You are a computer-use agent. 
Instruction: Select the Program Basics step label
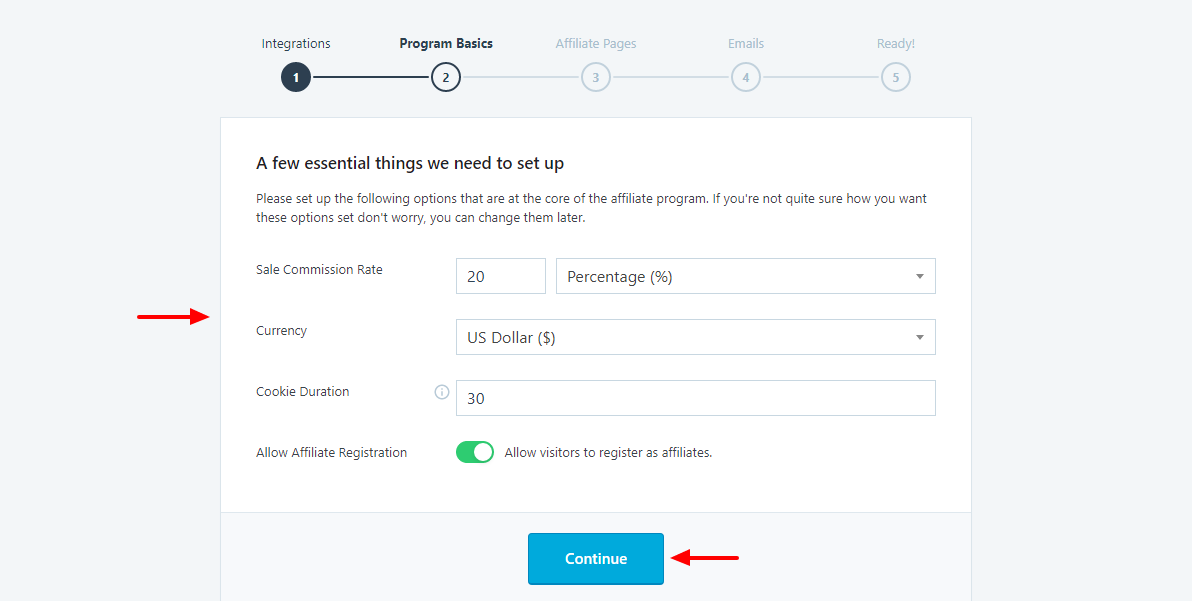(446, 44)
